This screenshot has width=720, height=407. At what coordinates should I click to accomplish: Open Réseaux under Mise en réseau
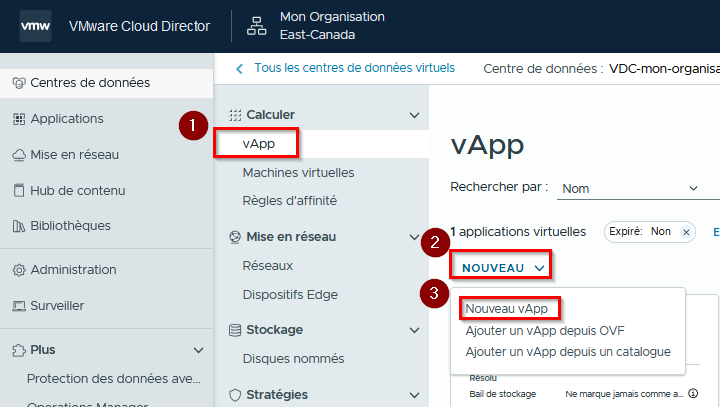(268, 266)
